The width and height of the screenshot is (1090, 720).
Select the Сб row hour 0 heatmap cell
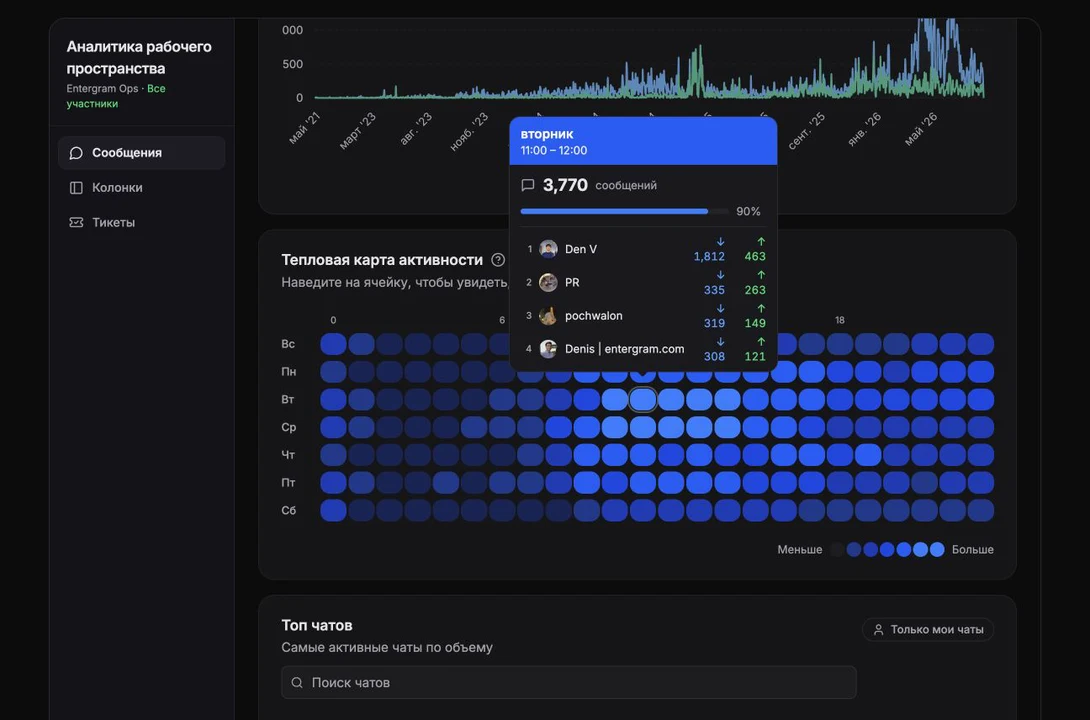pos(334,510)
